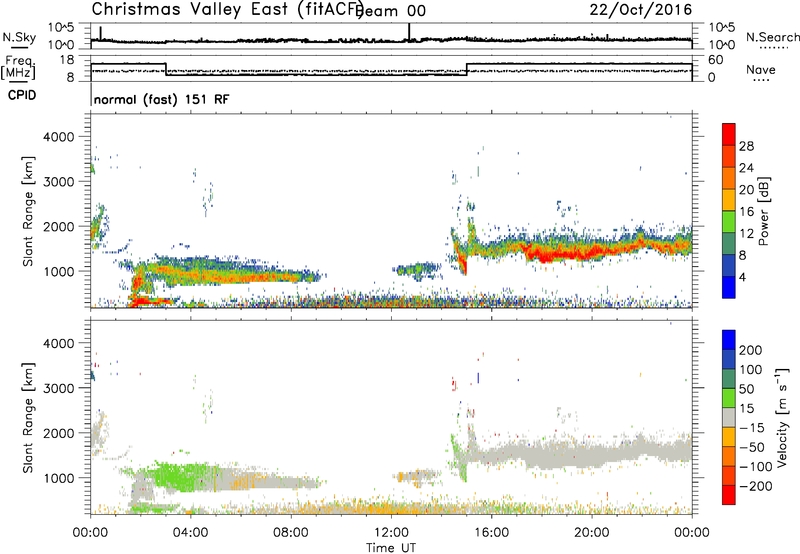Click the '-100' value on velocity colorbar
Screen dimensions: 800x554
(x=756, y=467)
